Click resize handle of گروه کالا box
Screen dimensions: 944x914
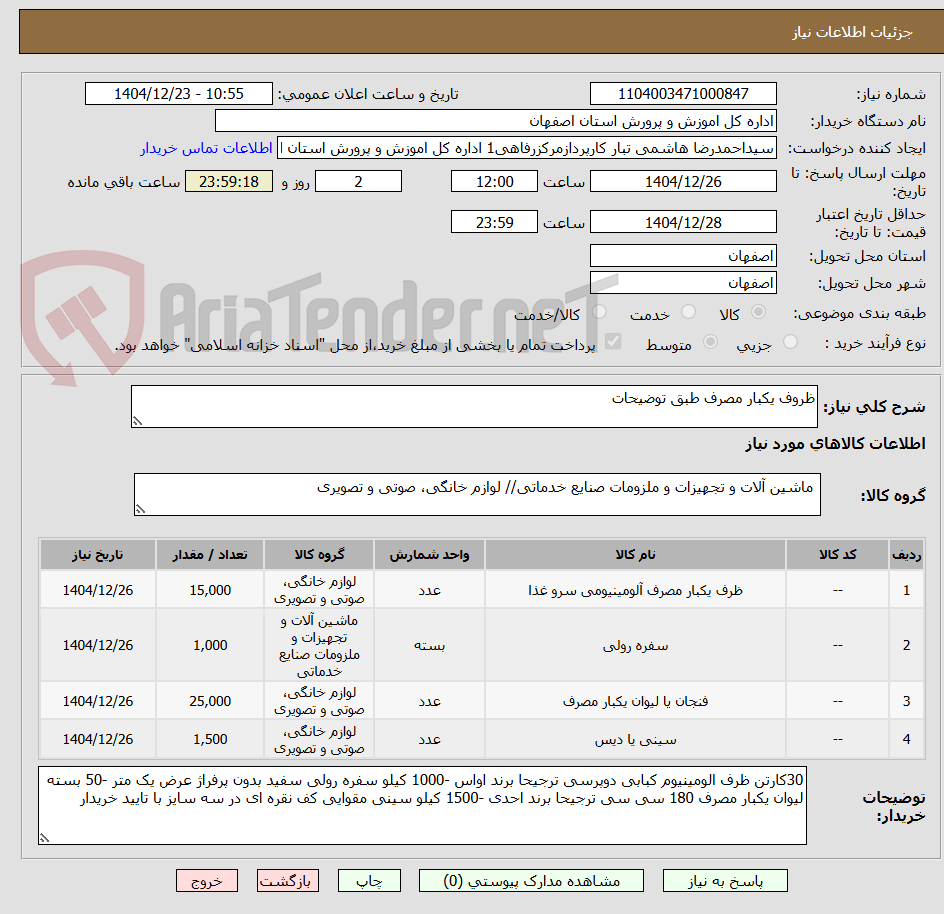pos(140,509)
